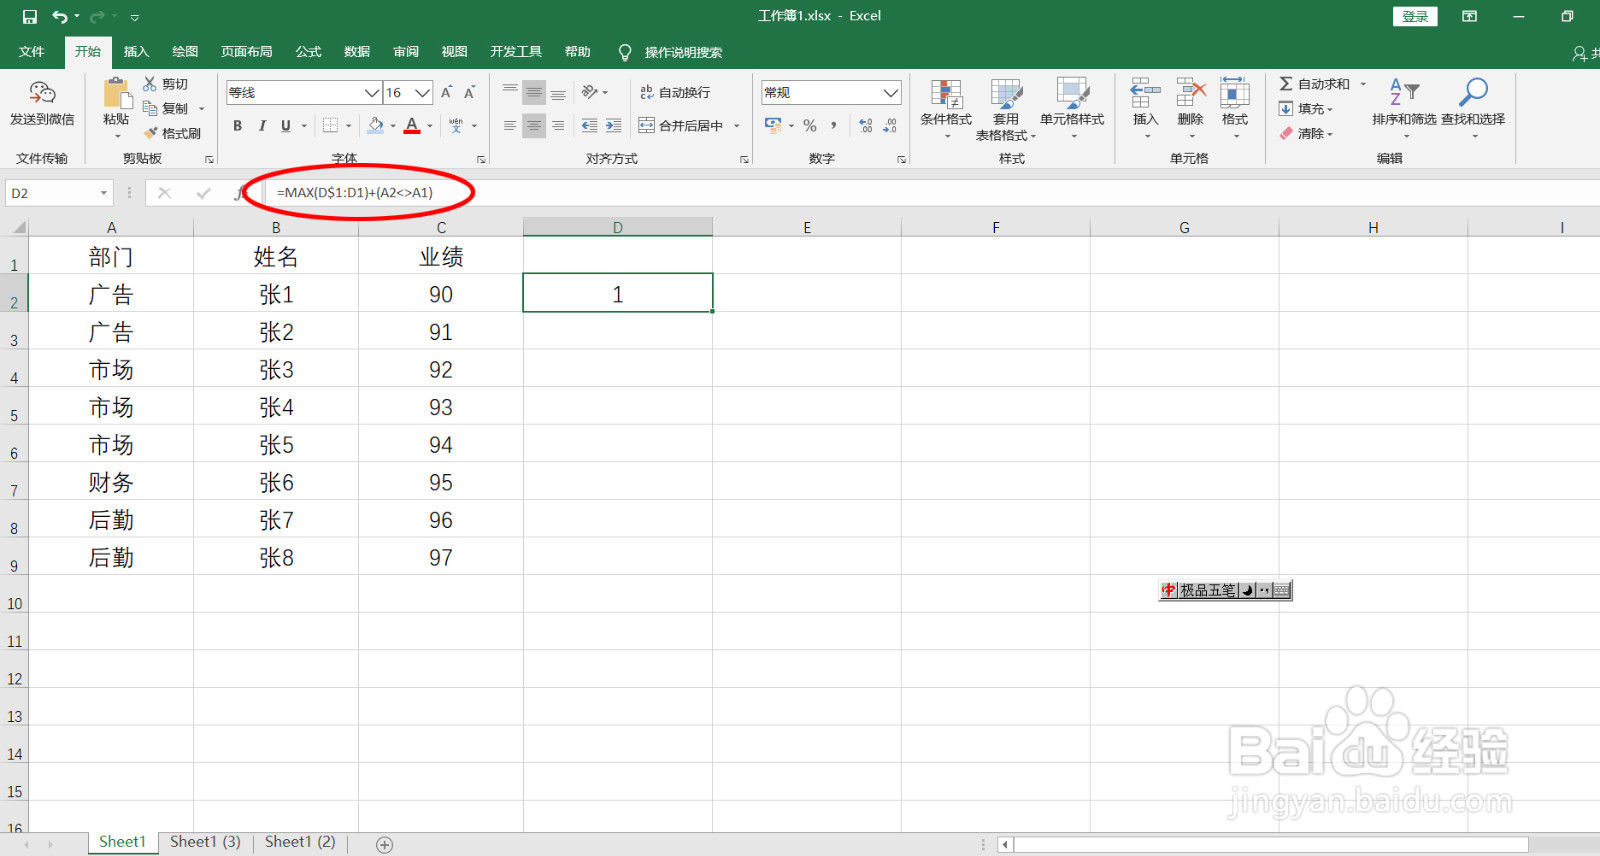
Task: Open Sort and Filter
Action: coord(1404,106)
